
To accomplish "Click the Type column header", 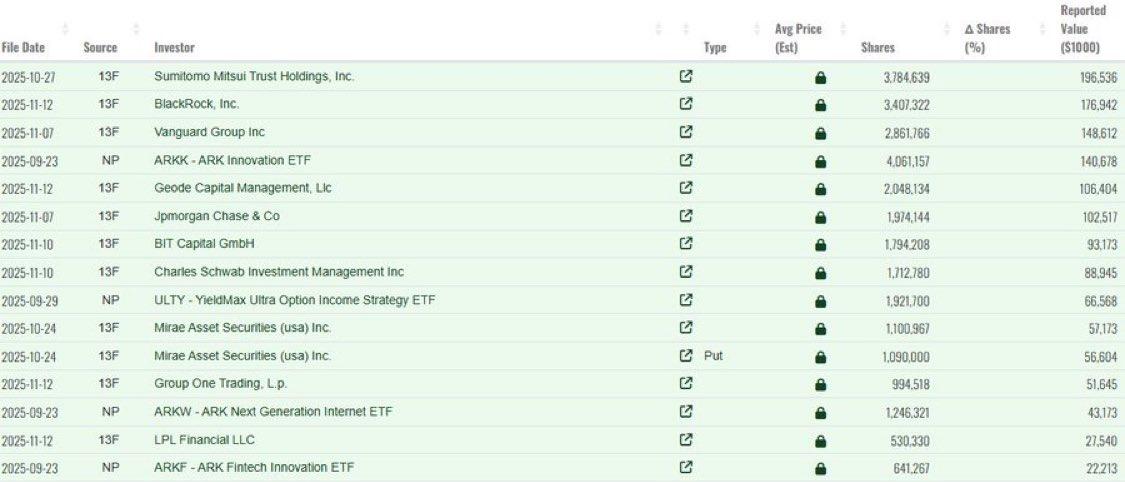I will 714,47.
